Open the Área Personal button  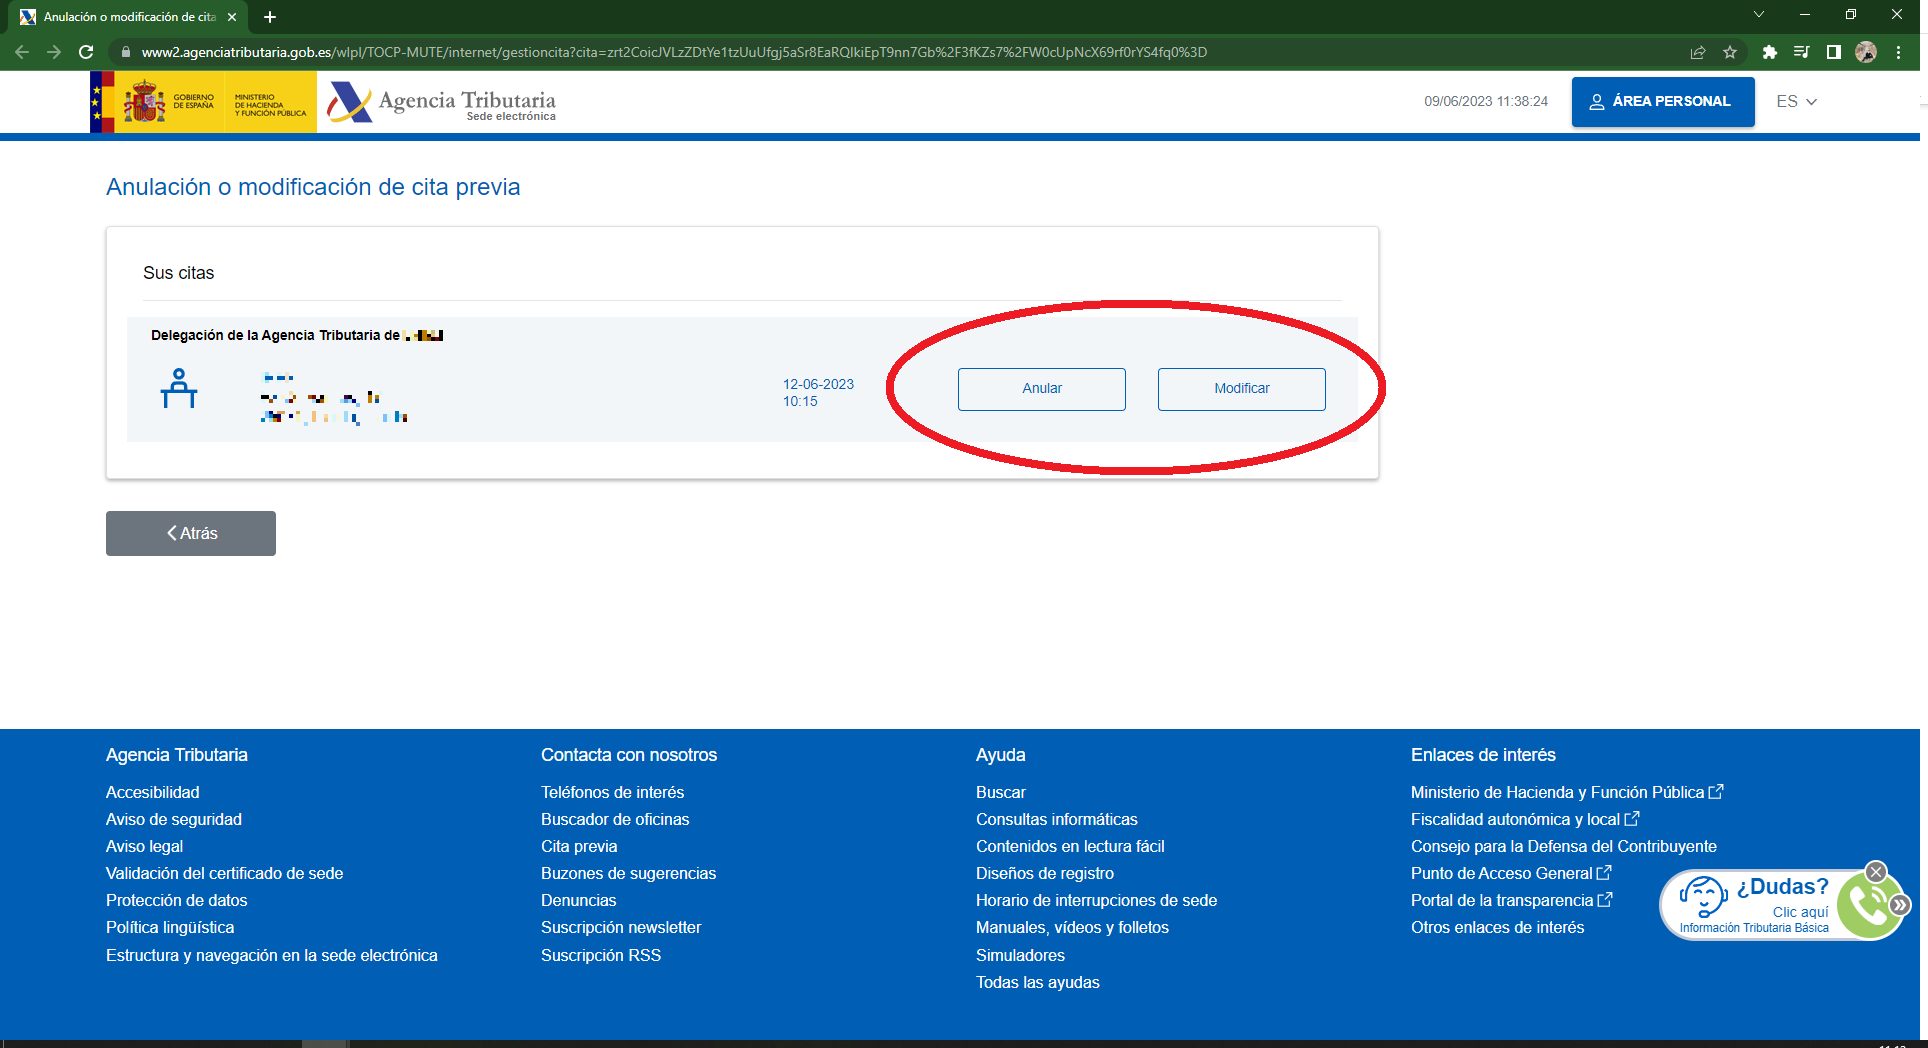coord(1662,102)
